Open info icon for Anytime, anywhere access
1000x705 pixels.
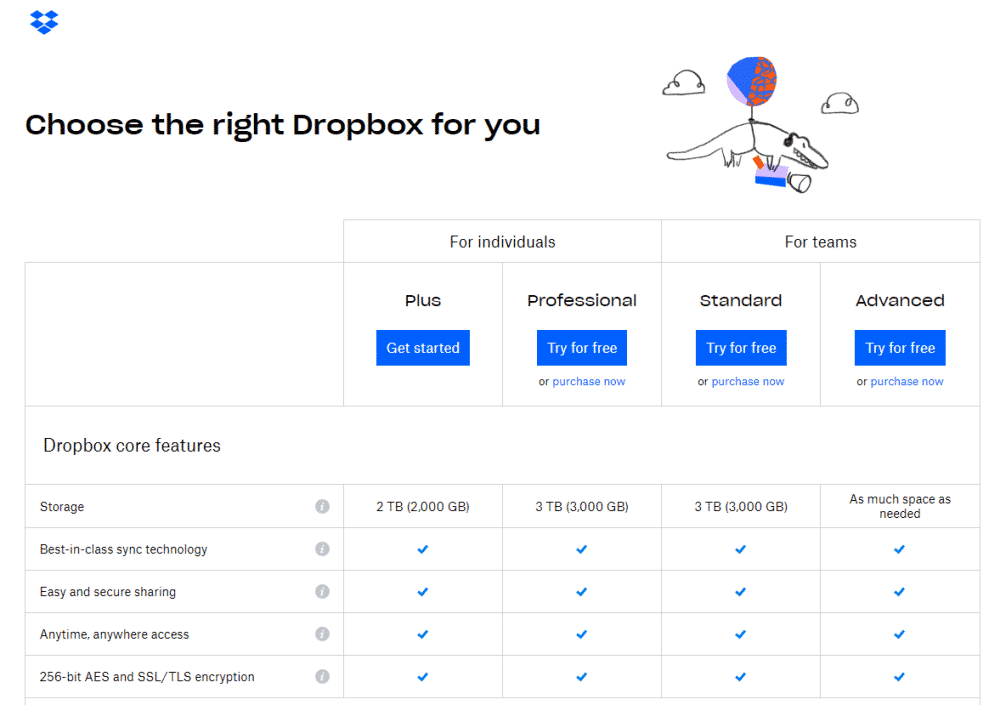click(322, 634)
